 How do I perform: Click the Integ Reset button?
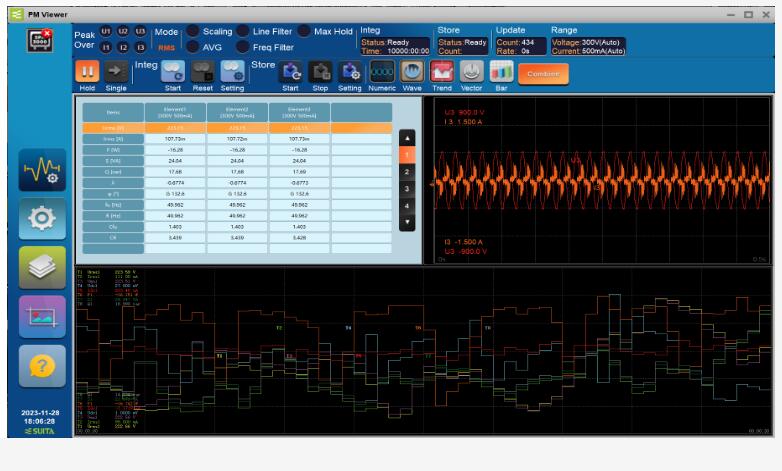coord(203,71)
